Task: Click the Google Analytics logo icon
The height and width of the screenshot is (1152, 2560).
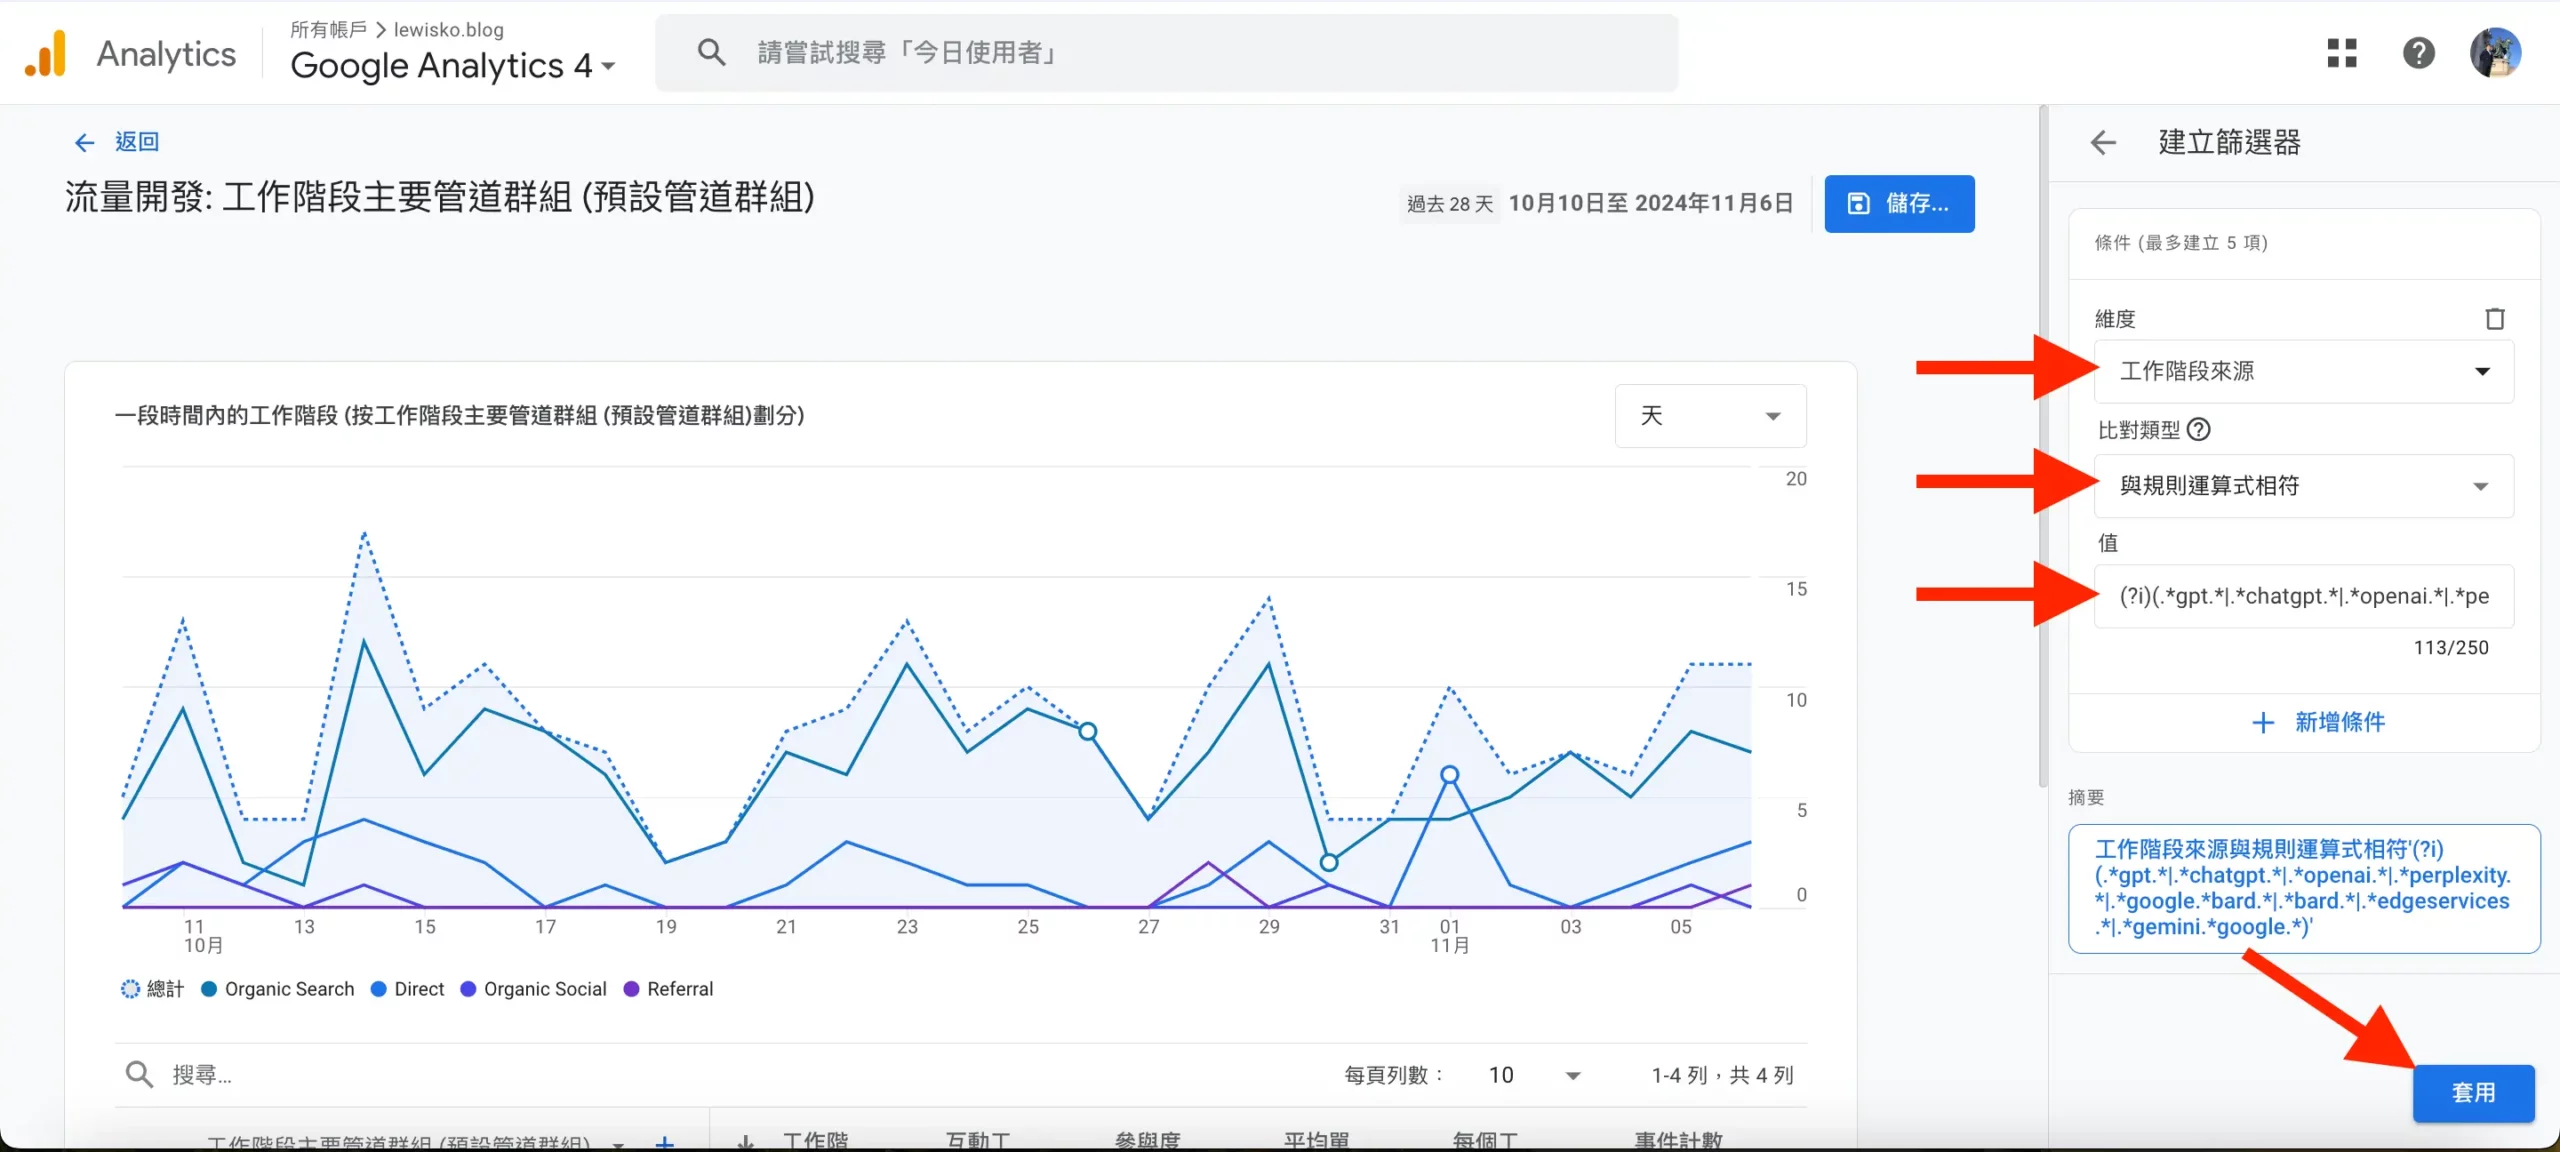Action: (x=46, y=53)
